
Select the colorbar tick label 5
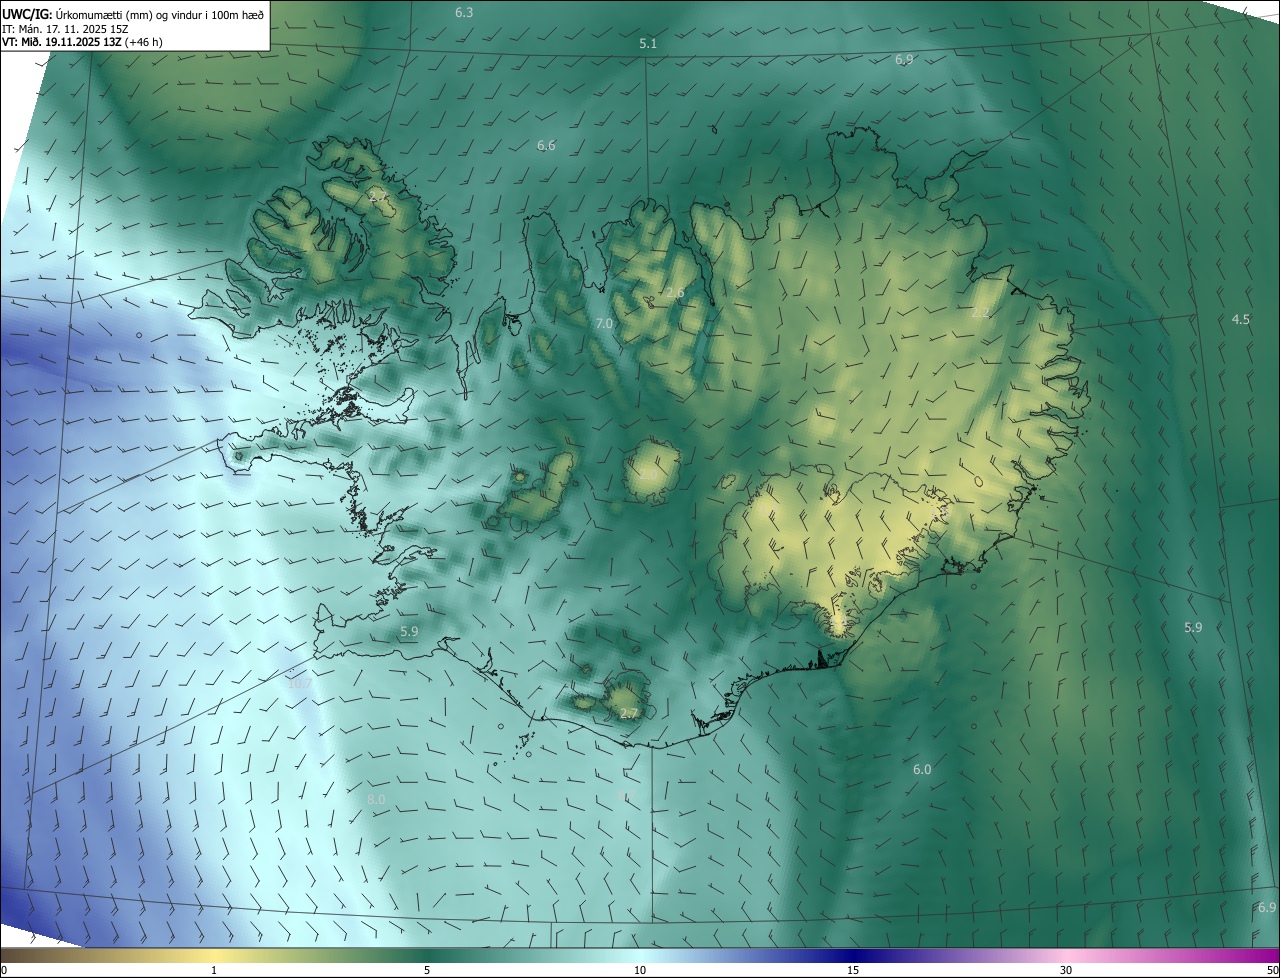coord(427,970)
